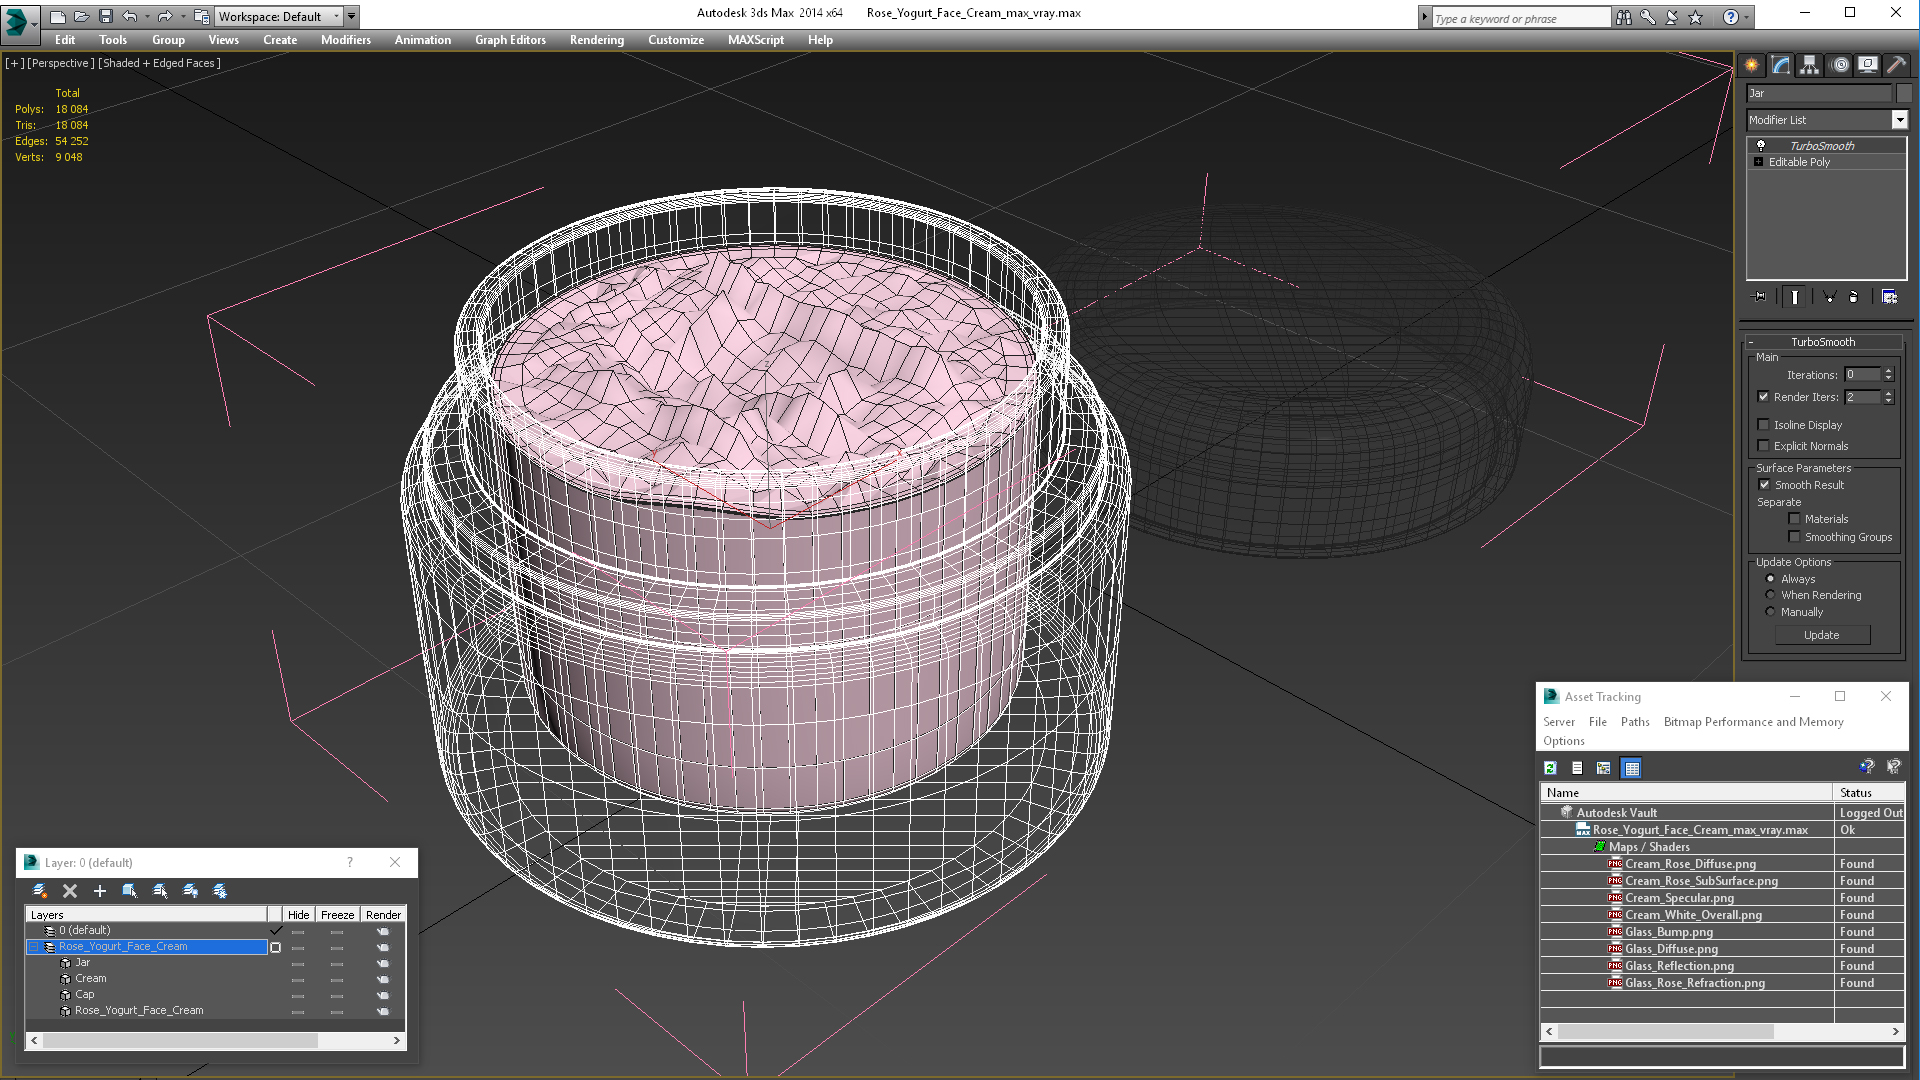Click Pin Stack icon below modifier stack
Screen dimensions: 1920x1080
point(1760,297)
